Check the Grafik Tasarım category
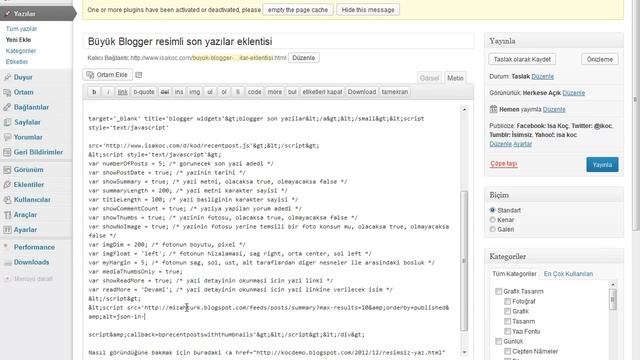Image resolution: width=640 pixels, height=360 pixels. point(498,291)
